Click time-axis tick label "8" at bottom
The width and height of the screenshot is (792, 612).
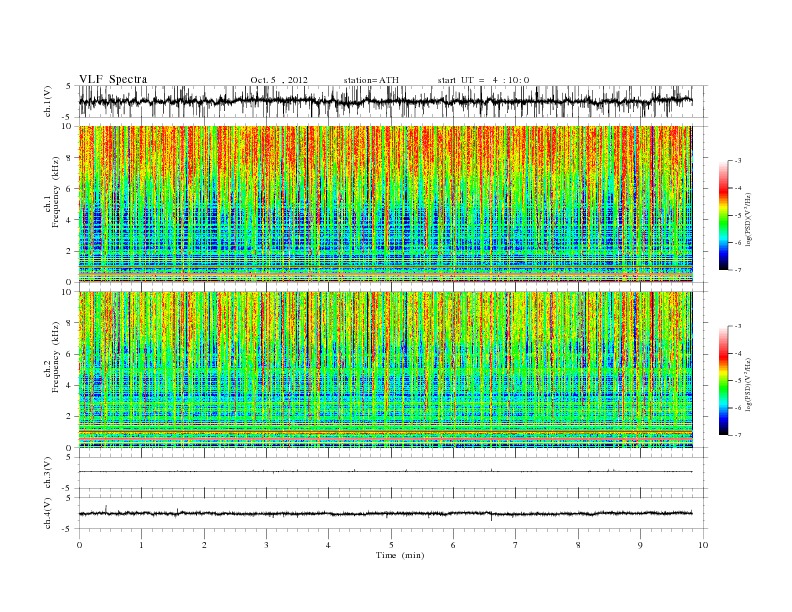(x=578, y=545)
